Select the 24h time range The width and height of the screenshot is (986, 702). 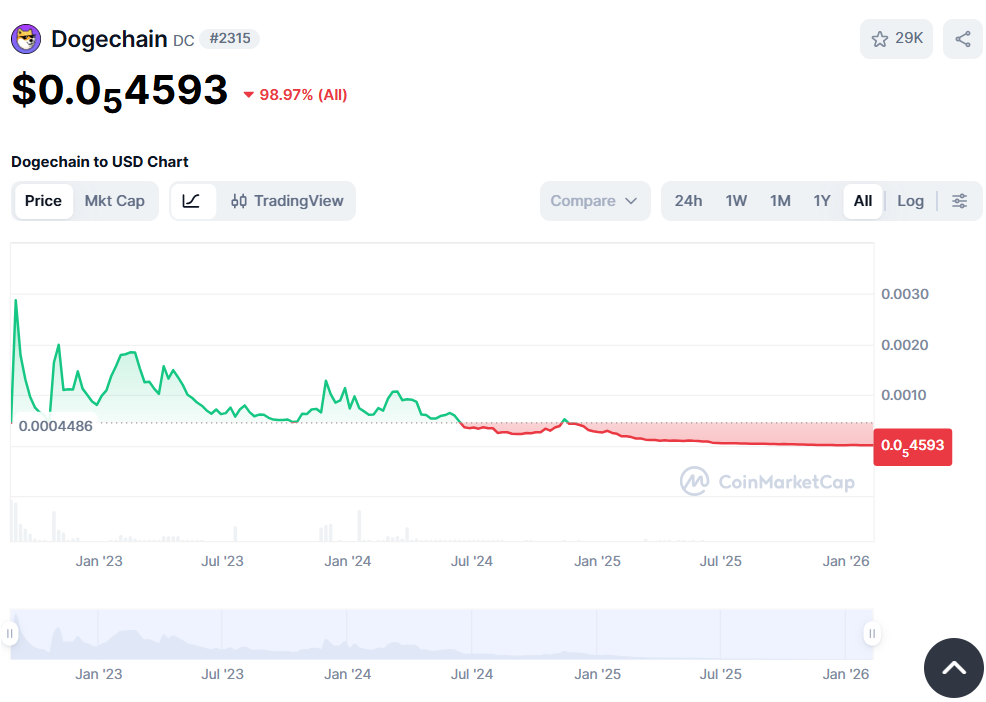[688, 201]
